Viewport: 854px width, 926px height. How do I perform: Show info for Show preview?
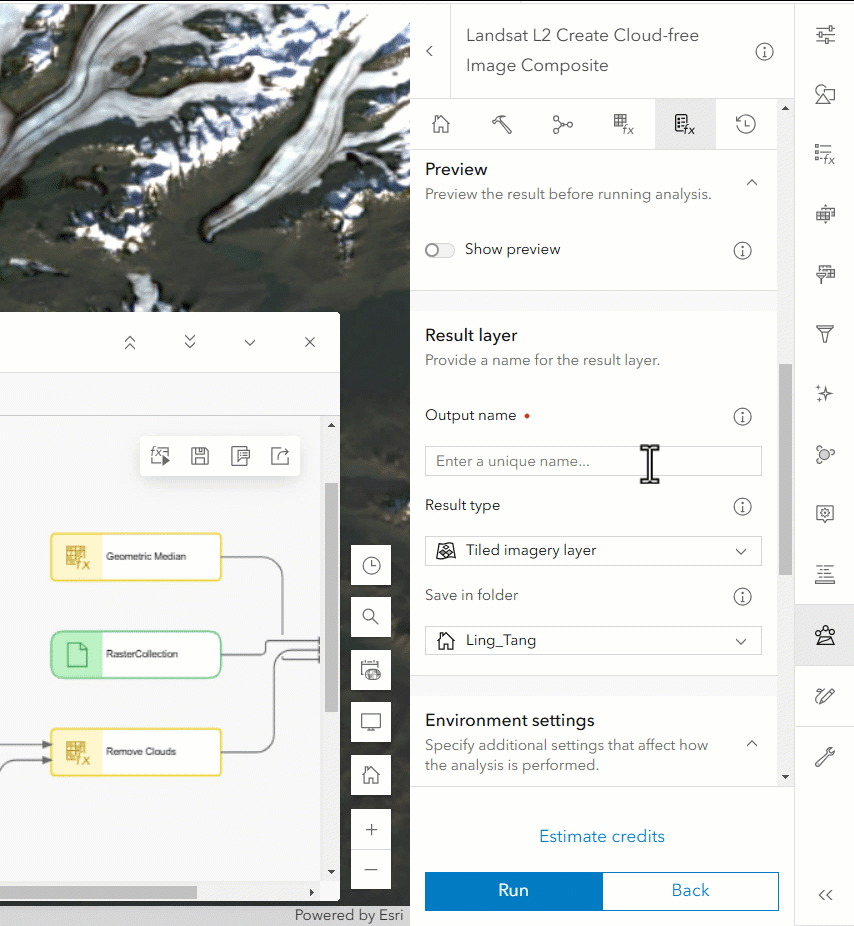[x=742, y=250]
